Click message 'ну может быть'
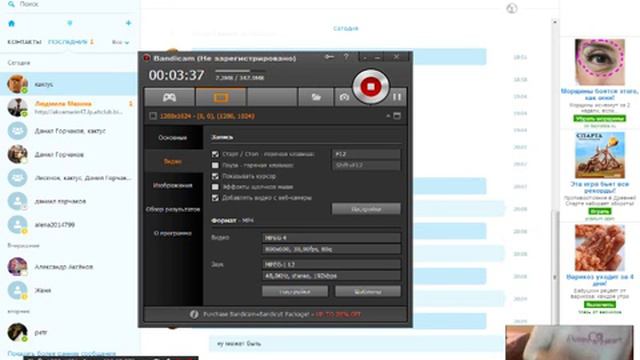 pos(239,344)
